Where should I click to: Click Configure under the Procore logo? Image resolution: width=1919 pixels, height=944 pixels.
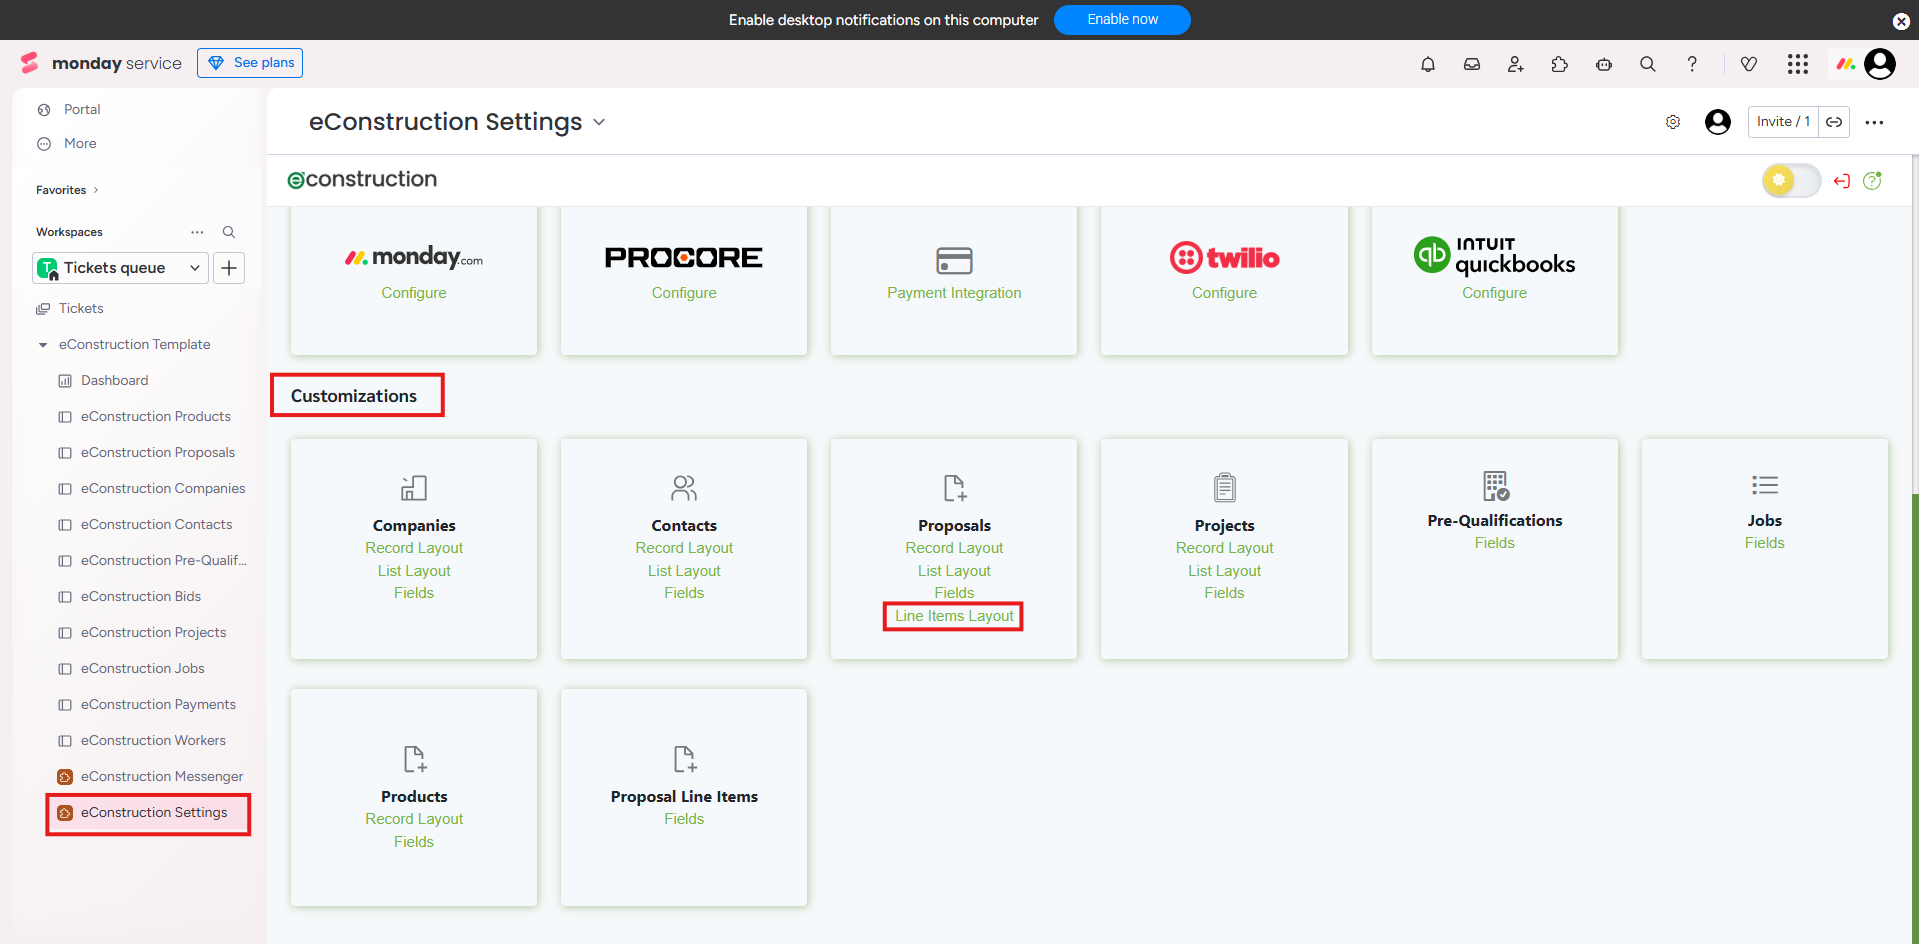684,293
